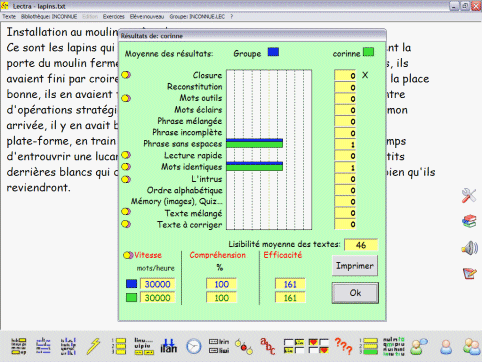
Task: Click the Mots éclairs label
Action: [x=198, y=110]
